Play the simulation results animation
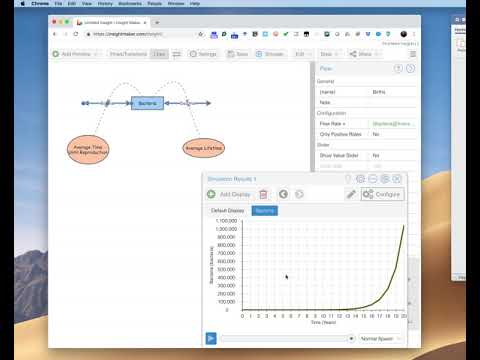This screenshot has height=360, width=480. pyautogui.click(x=211, y=338)
